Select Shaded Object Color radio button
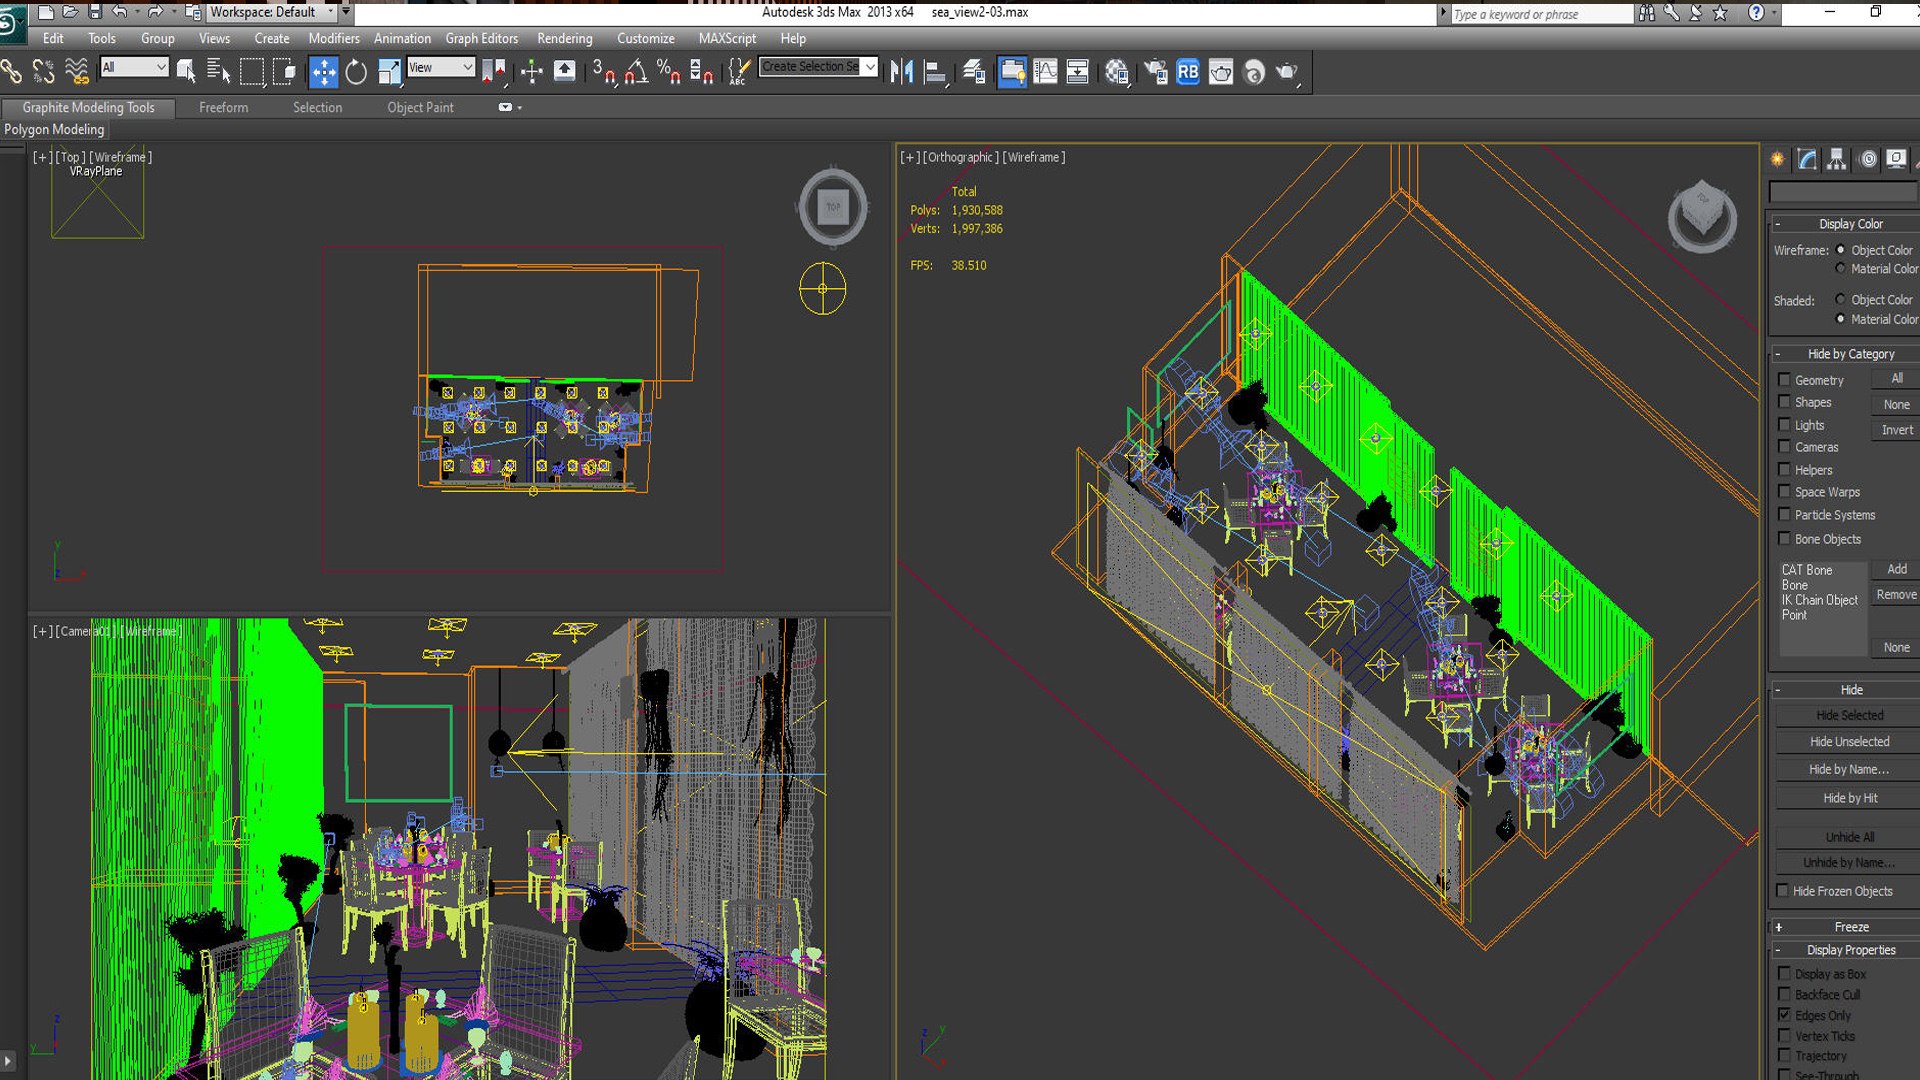 coord(1840,299)
